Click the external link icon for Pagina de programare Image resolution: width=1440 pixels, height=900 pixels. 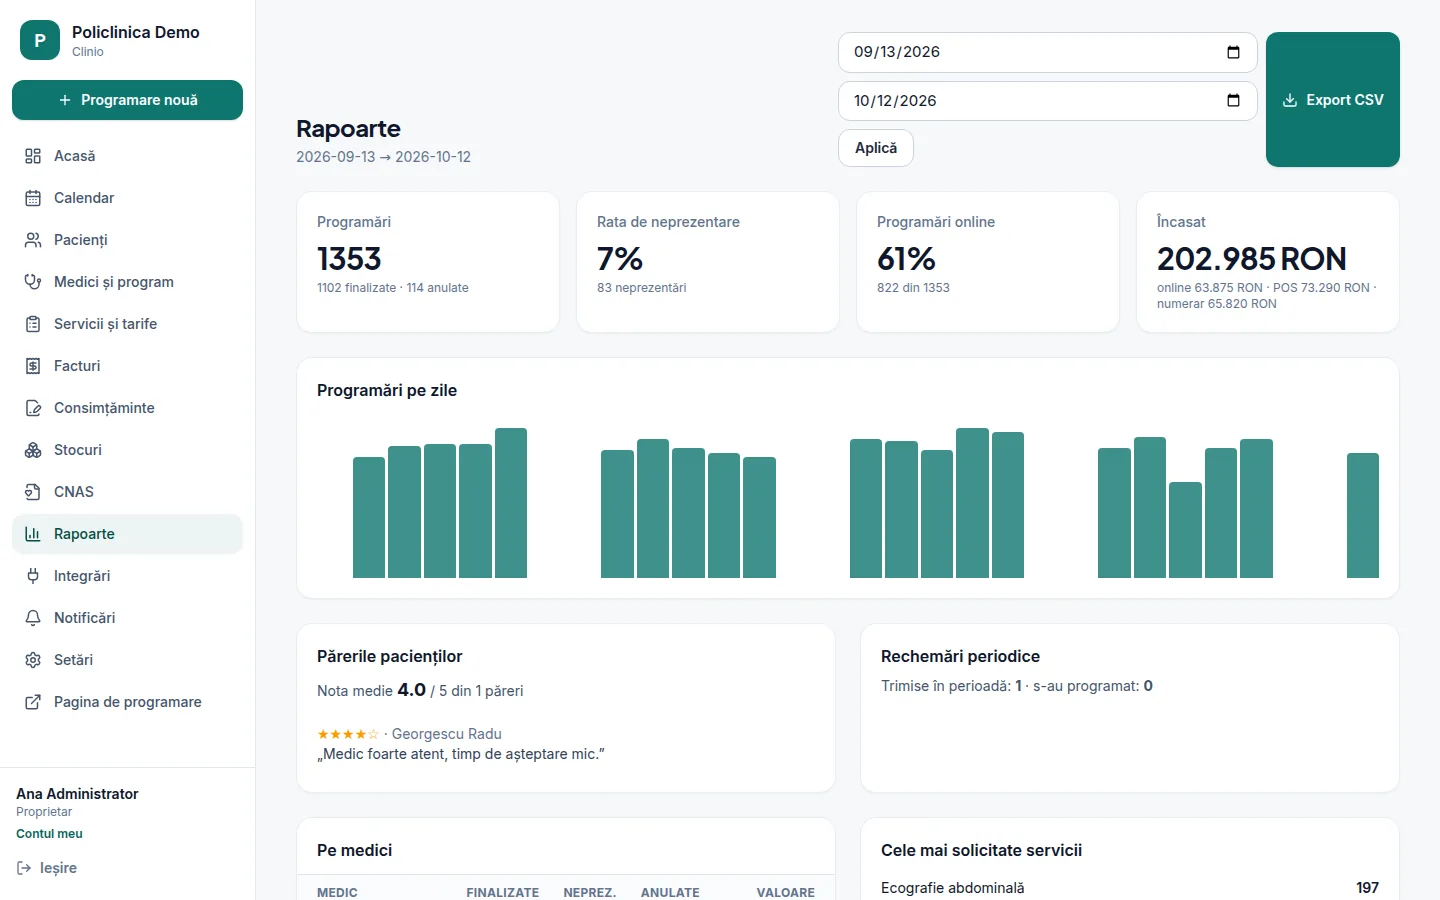(x=33, y=702)
